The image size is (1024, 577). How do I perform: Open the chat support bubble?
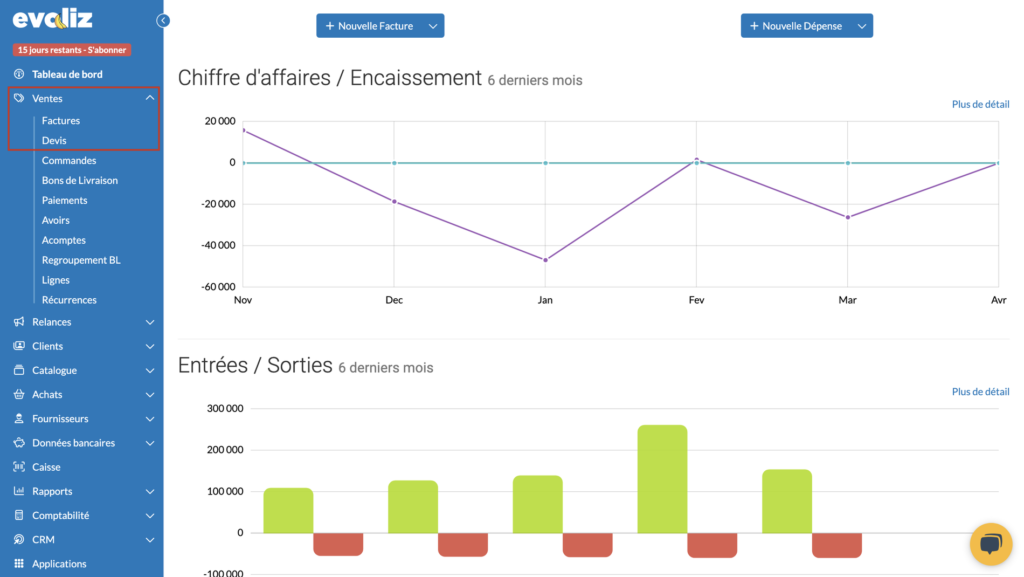tap(991, 544)
